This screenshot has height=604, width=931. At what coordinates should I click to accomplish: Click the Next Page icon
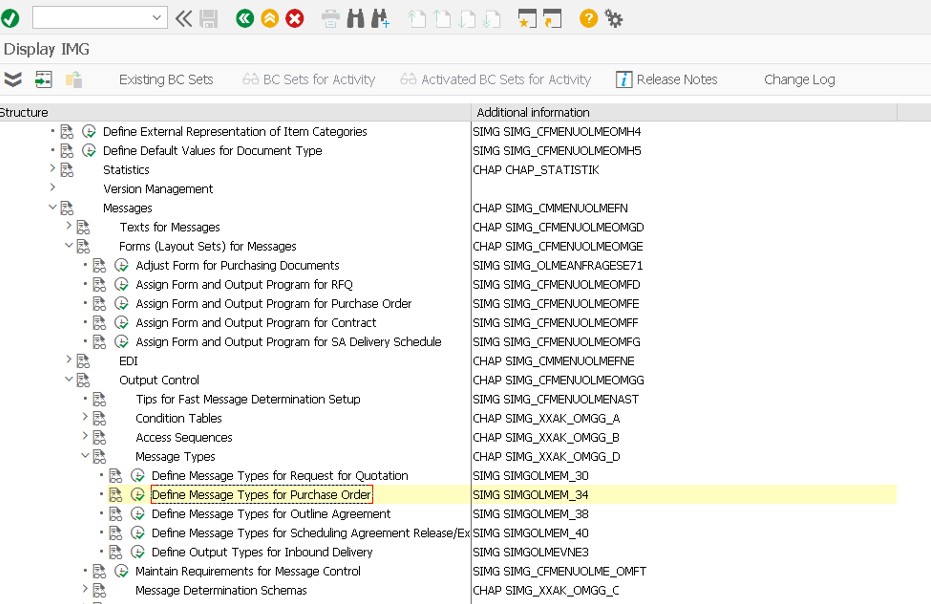click(x=467, y=18)
